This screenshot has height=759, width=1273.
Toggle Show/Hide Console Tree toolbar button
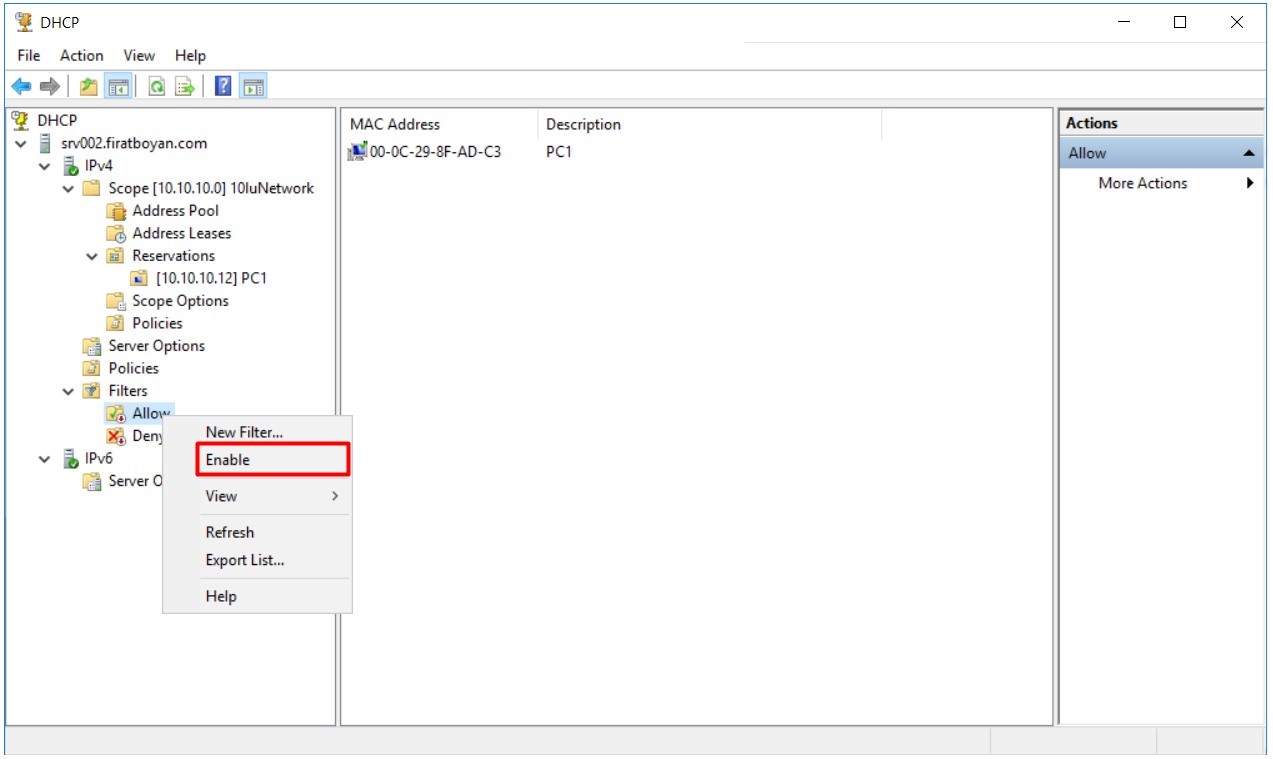[118, 87]
